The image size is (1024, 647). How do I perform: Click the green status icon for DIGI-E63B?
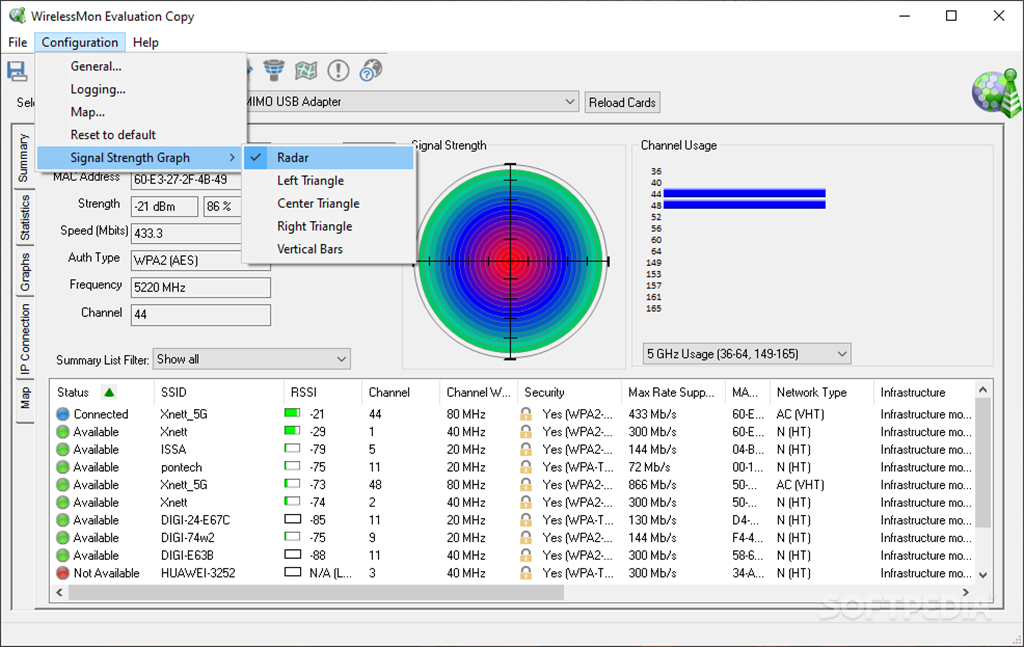click(x=63, y=555)
